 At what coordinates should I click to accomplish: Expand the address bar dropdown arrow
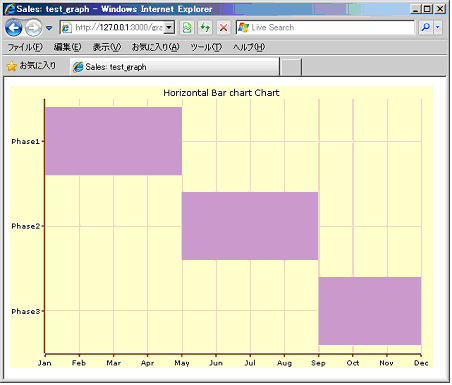pos(169,28)
